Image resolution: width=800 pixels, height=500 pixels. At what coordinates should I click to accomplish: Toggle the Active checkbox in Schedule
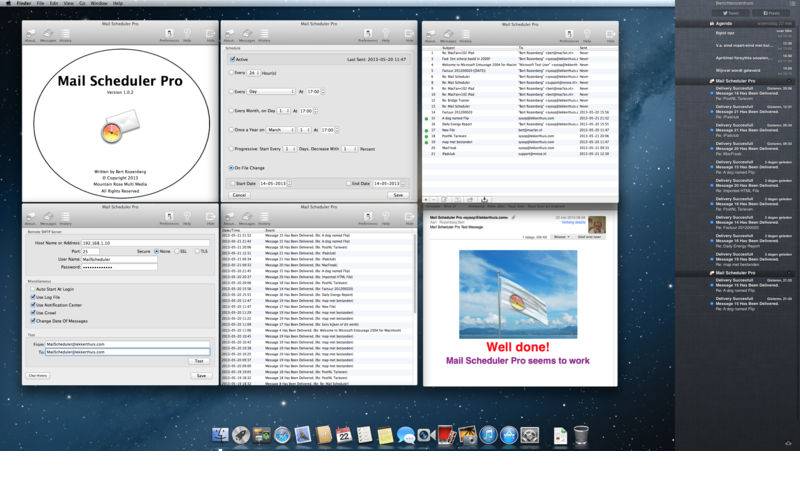233,59
